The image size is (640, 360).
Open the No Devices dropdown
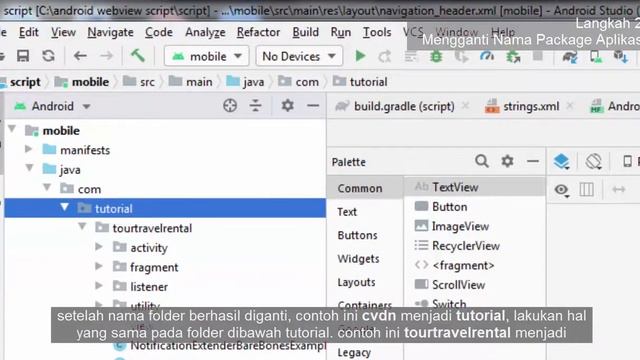299,56
